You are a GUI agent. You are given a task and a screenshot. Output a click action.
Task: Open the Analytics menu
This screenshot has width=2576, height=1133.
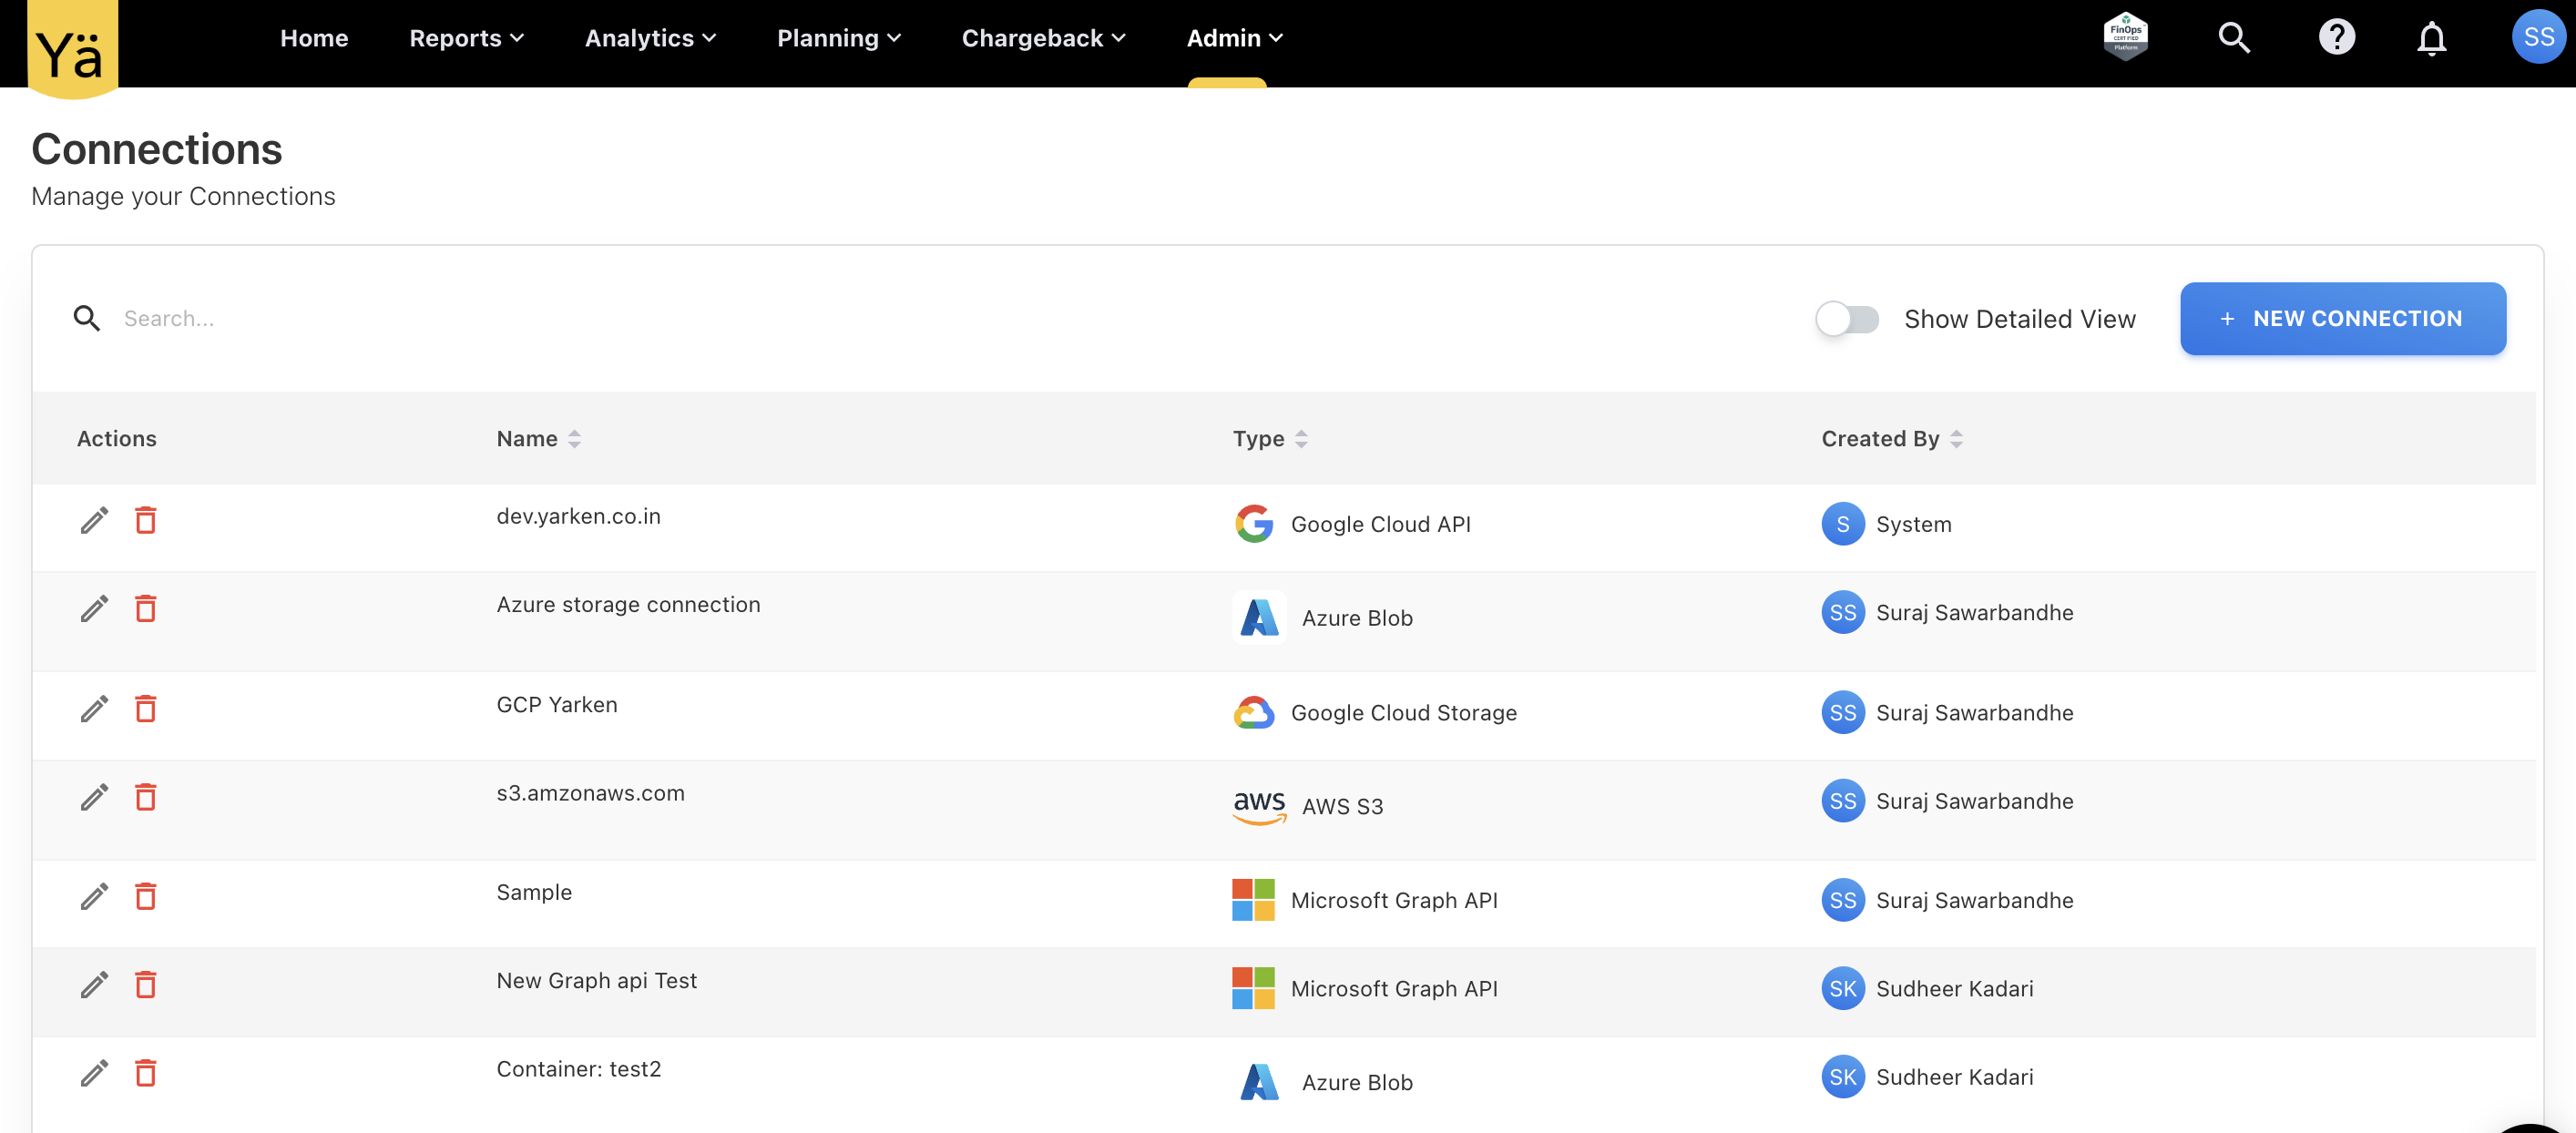click(x=650, y=38)
